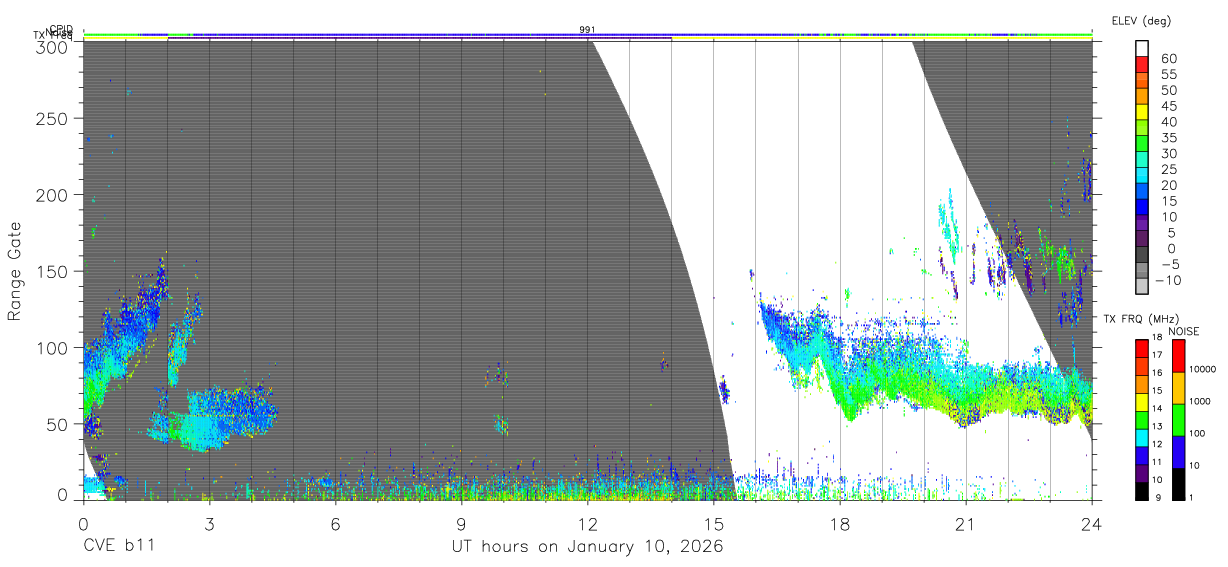The width and height of the screenshot is (1228, 567).
Task: Click range gate tick label 100
Action: [53, 347]
